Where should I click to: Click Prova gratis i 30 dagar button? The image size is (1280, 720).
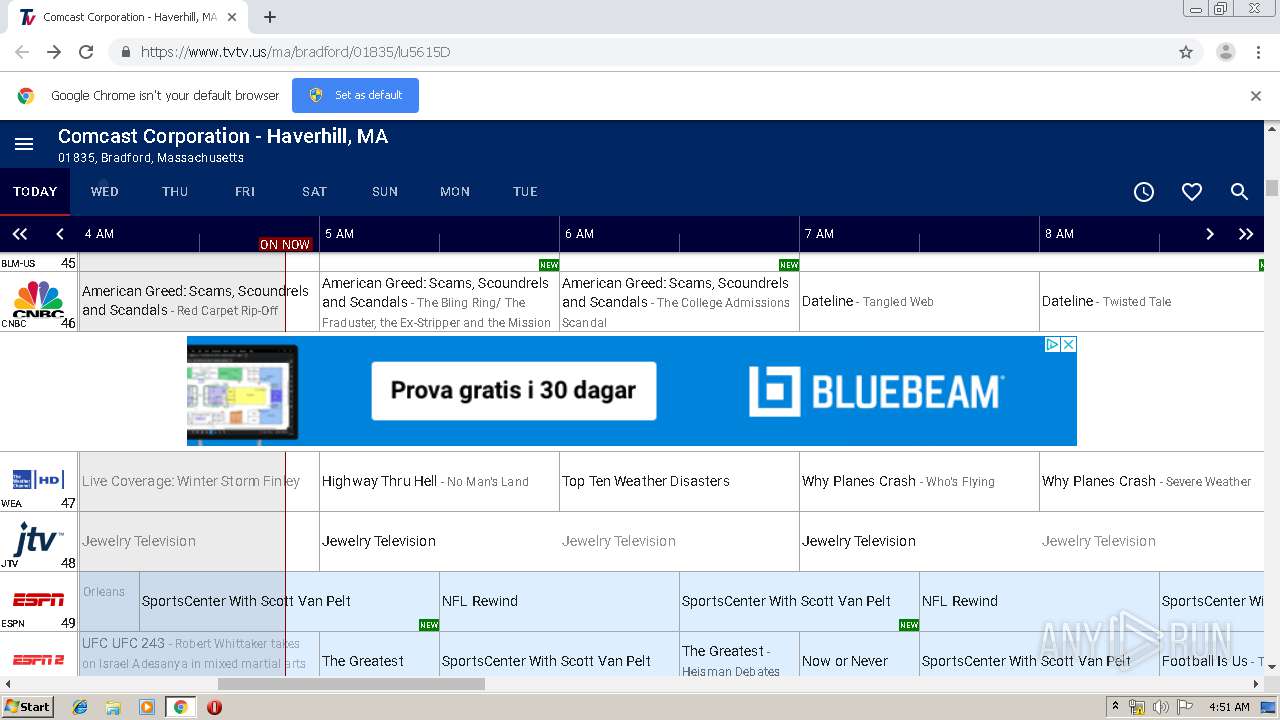(514, 390)
